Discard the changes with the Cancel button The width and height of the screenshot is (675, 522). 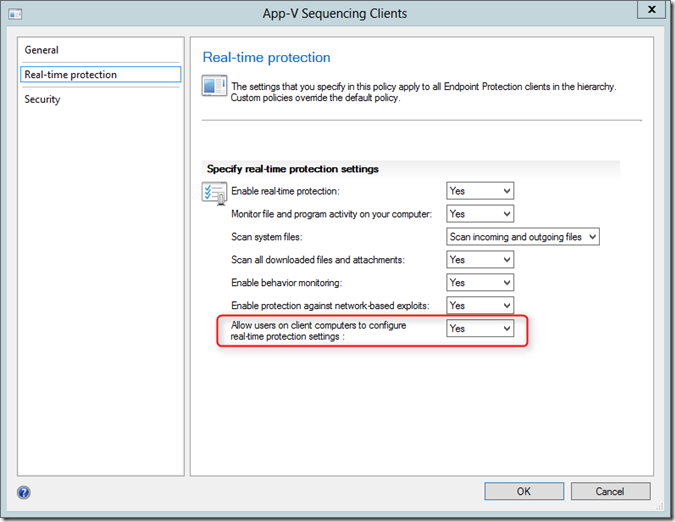(610, 491)
